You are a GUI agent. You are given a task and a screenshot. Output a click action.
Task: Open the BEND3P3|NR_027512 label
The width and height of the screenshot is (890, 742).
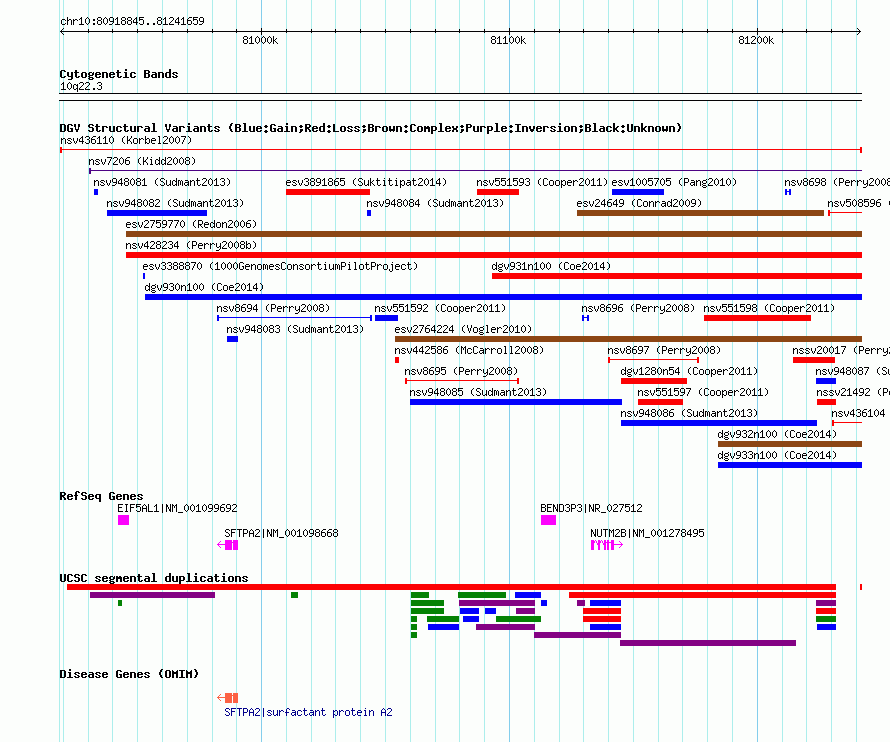tap(591, 508)
